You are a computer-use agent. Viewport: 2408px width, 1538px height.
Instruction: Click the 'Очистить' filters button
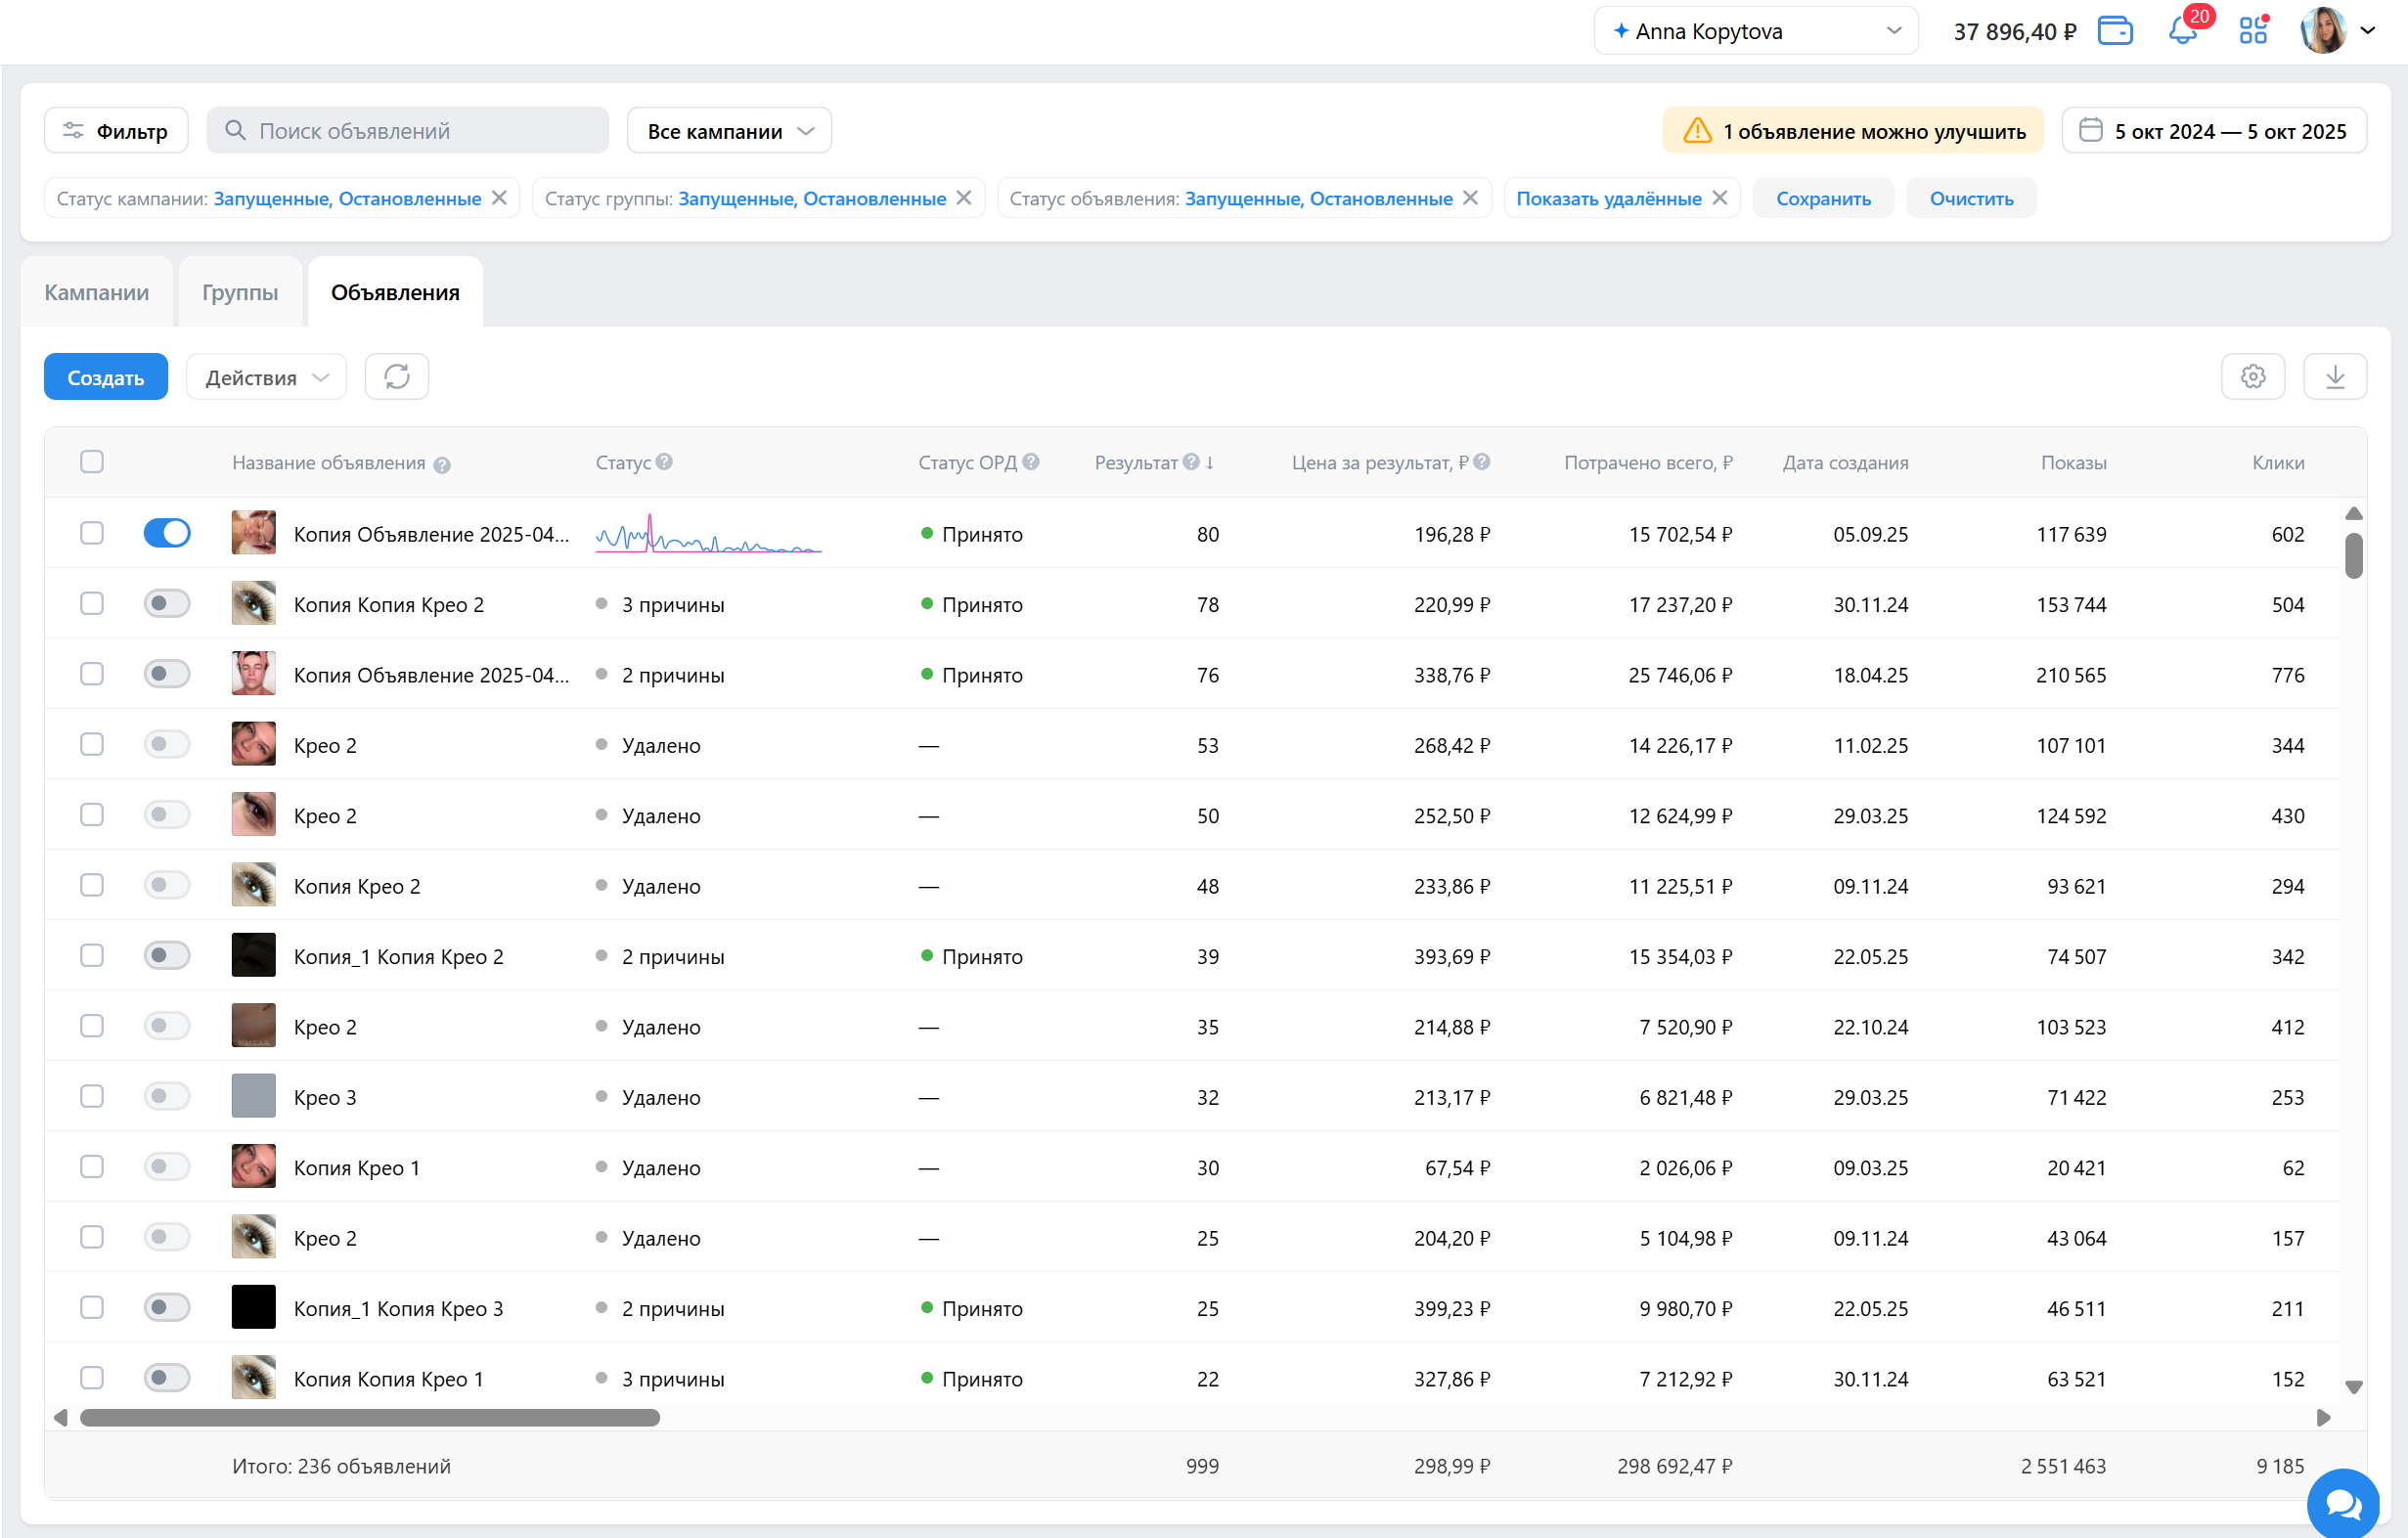coord(1970,198)
